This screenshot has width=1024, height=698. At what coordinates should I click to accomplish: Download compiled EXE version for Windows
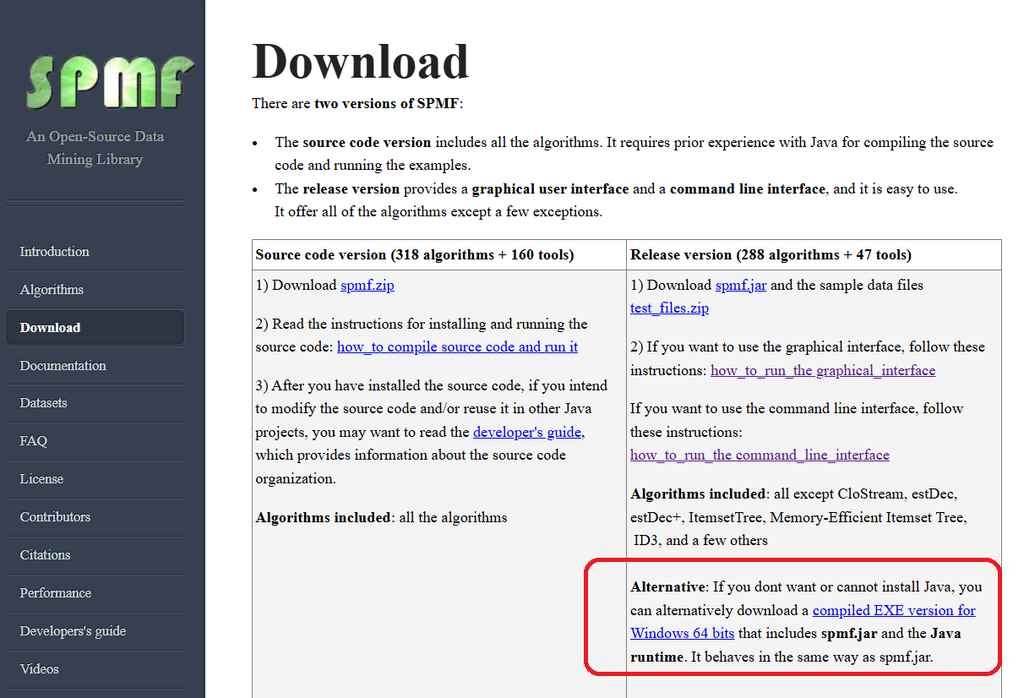(893, 610)
